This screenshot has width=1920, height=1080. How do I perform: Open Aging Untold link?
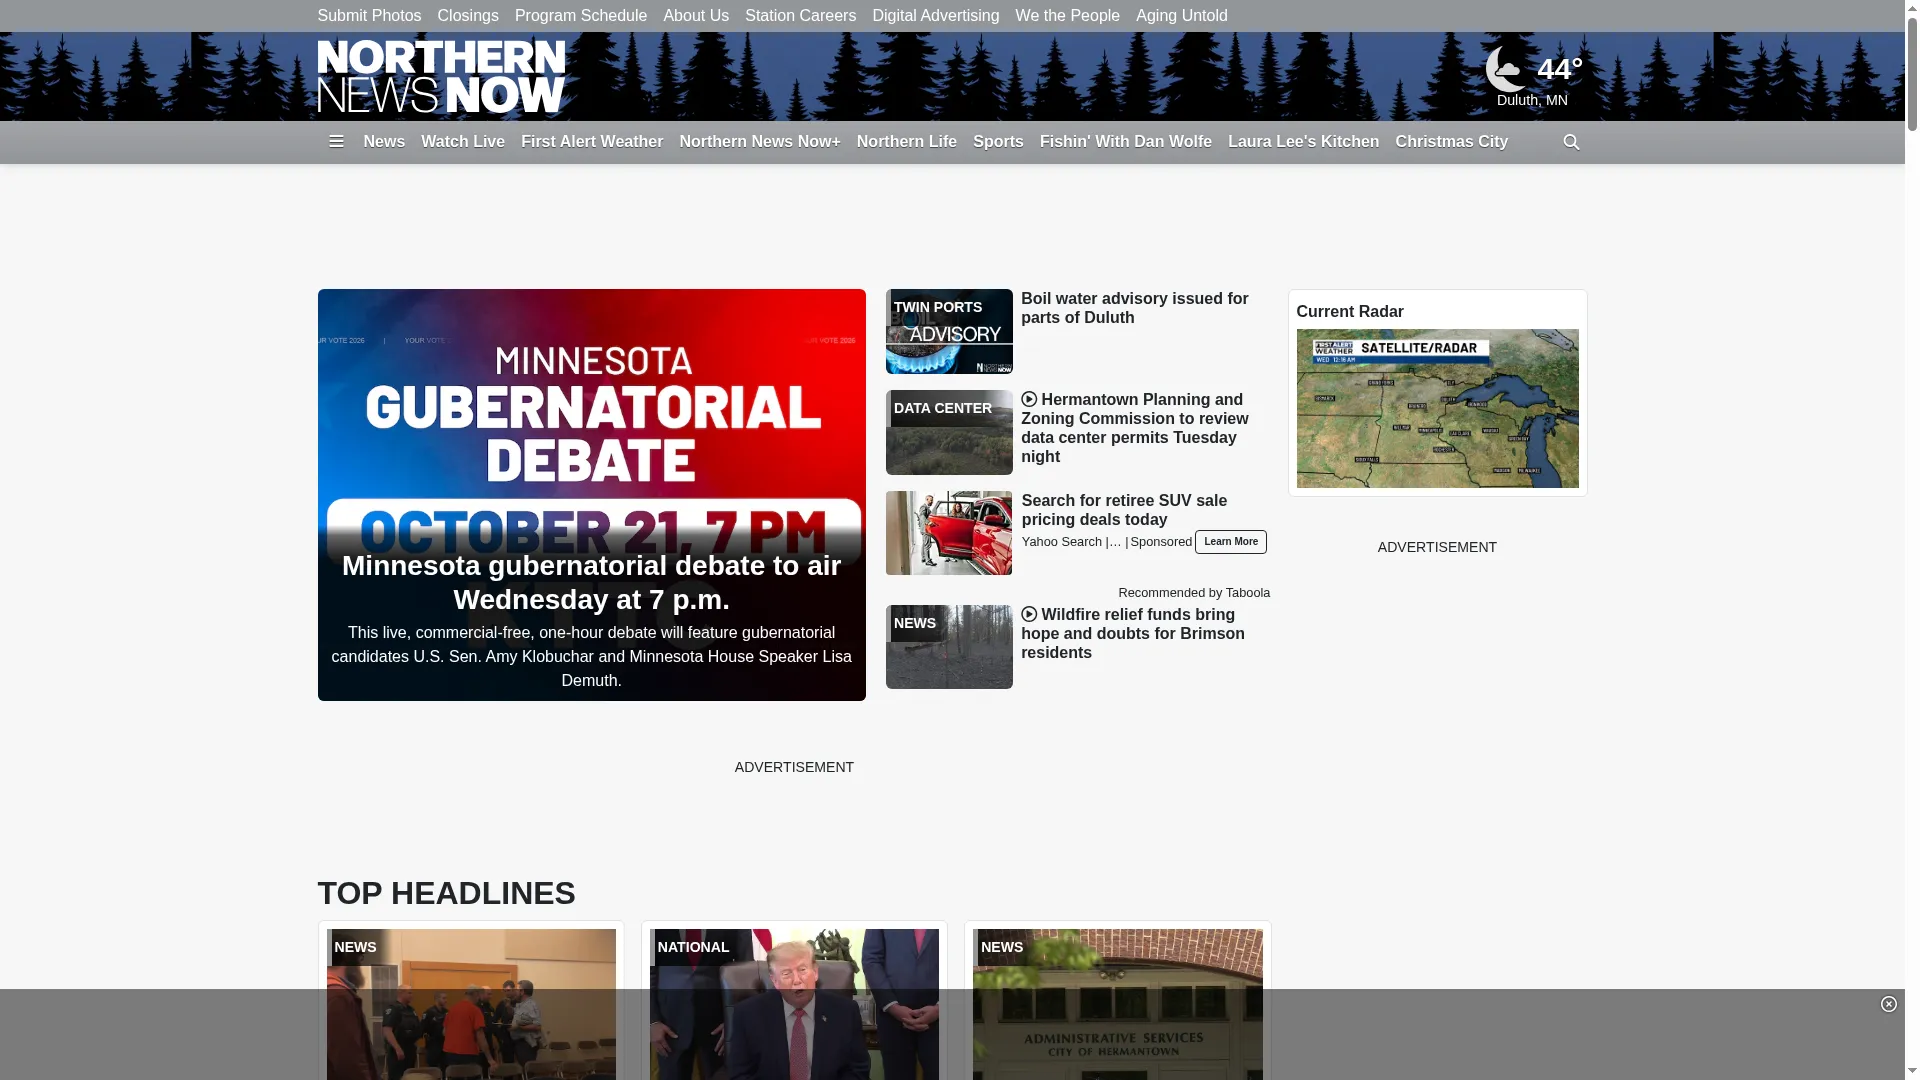[1181, 16]
